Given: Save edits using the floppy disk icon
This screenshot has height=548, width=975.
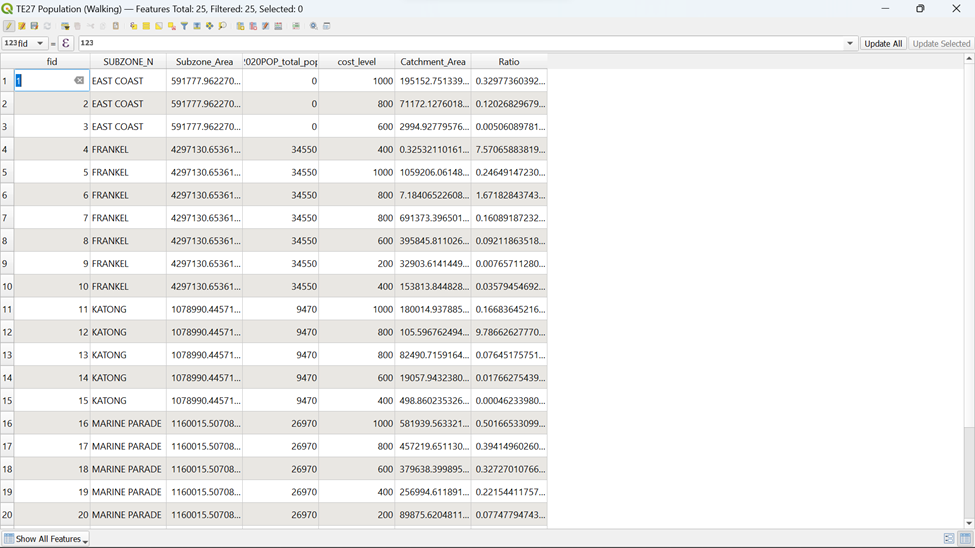Looking at the screenshot, I should (34, 26).
